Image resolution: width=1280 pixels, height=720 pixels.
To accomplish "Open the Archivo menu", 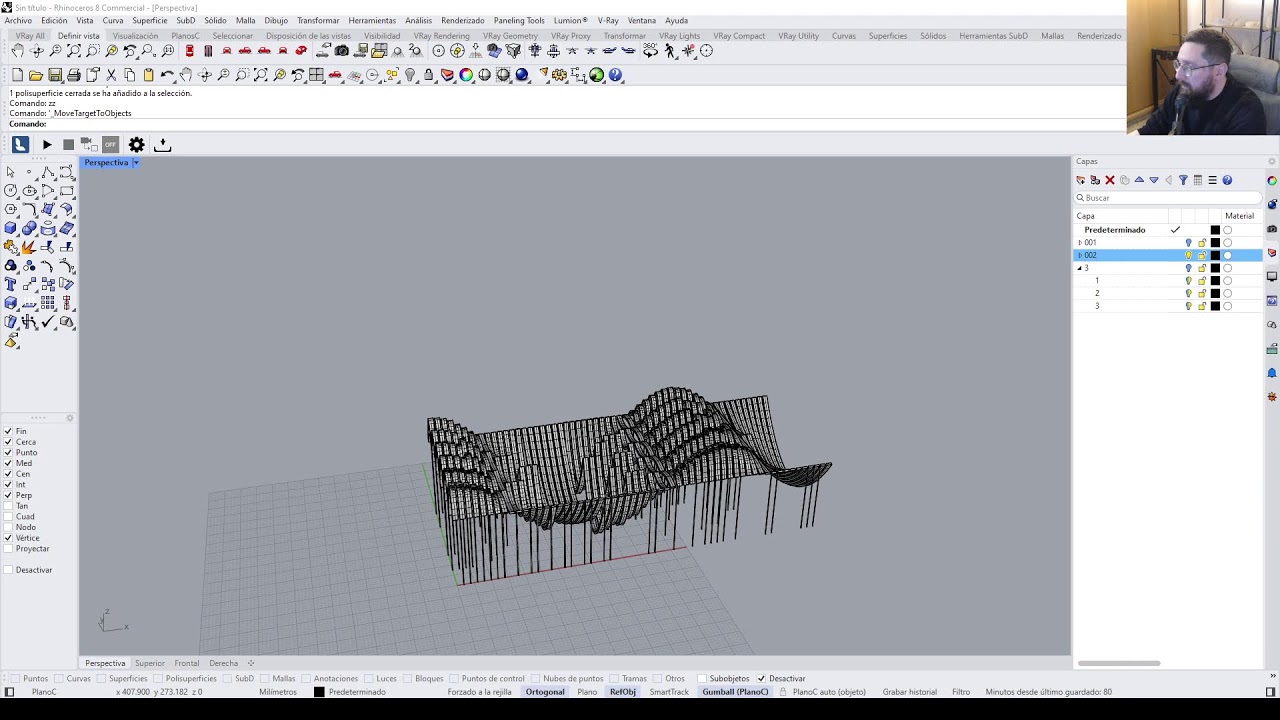I will tap(18, 20).
